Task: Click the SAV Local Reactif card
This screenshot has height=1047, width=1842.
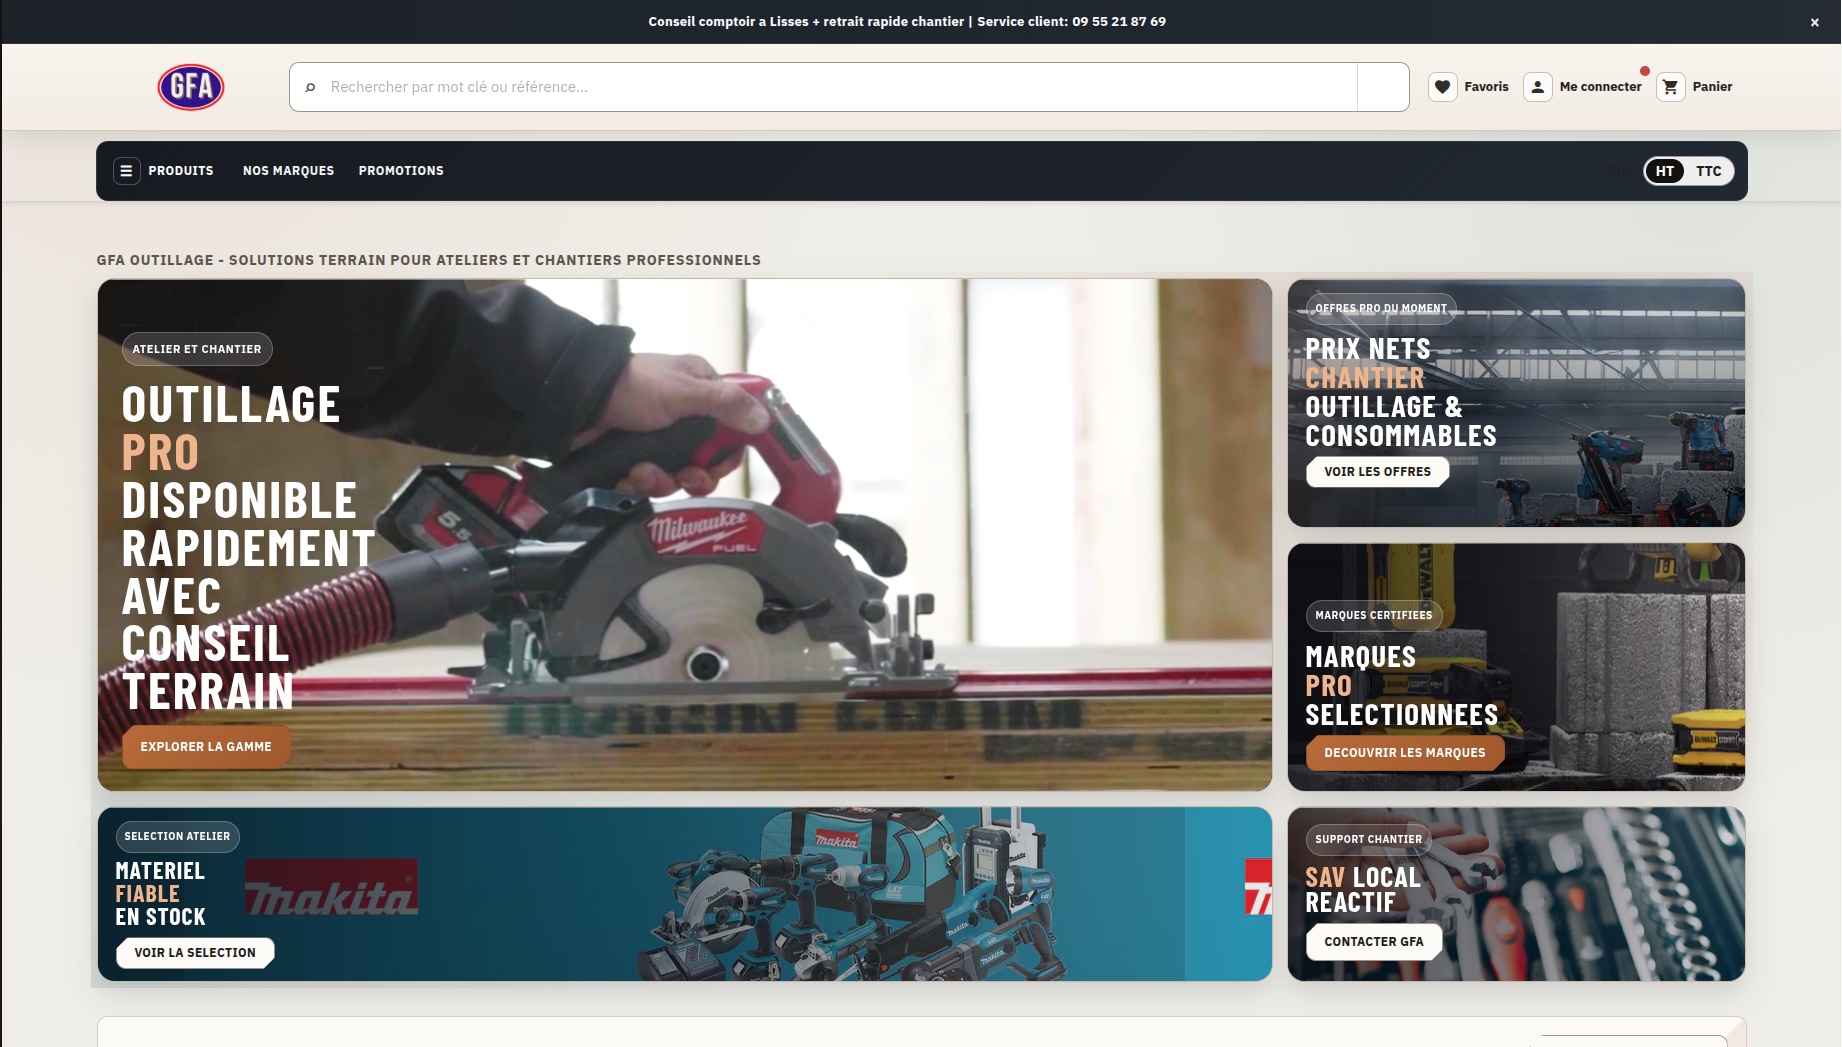Action: point(1516,894)
